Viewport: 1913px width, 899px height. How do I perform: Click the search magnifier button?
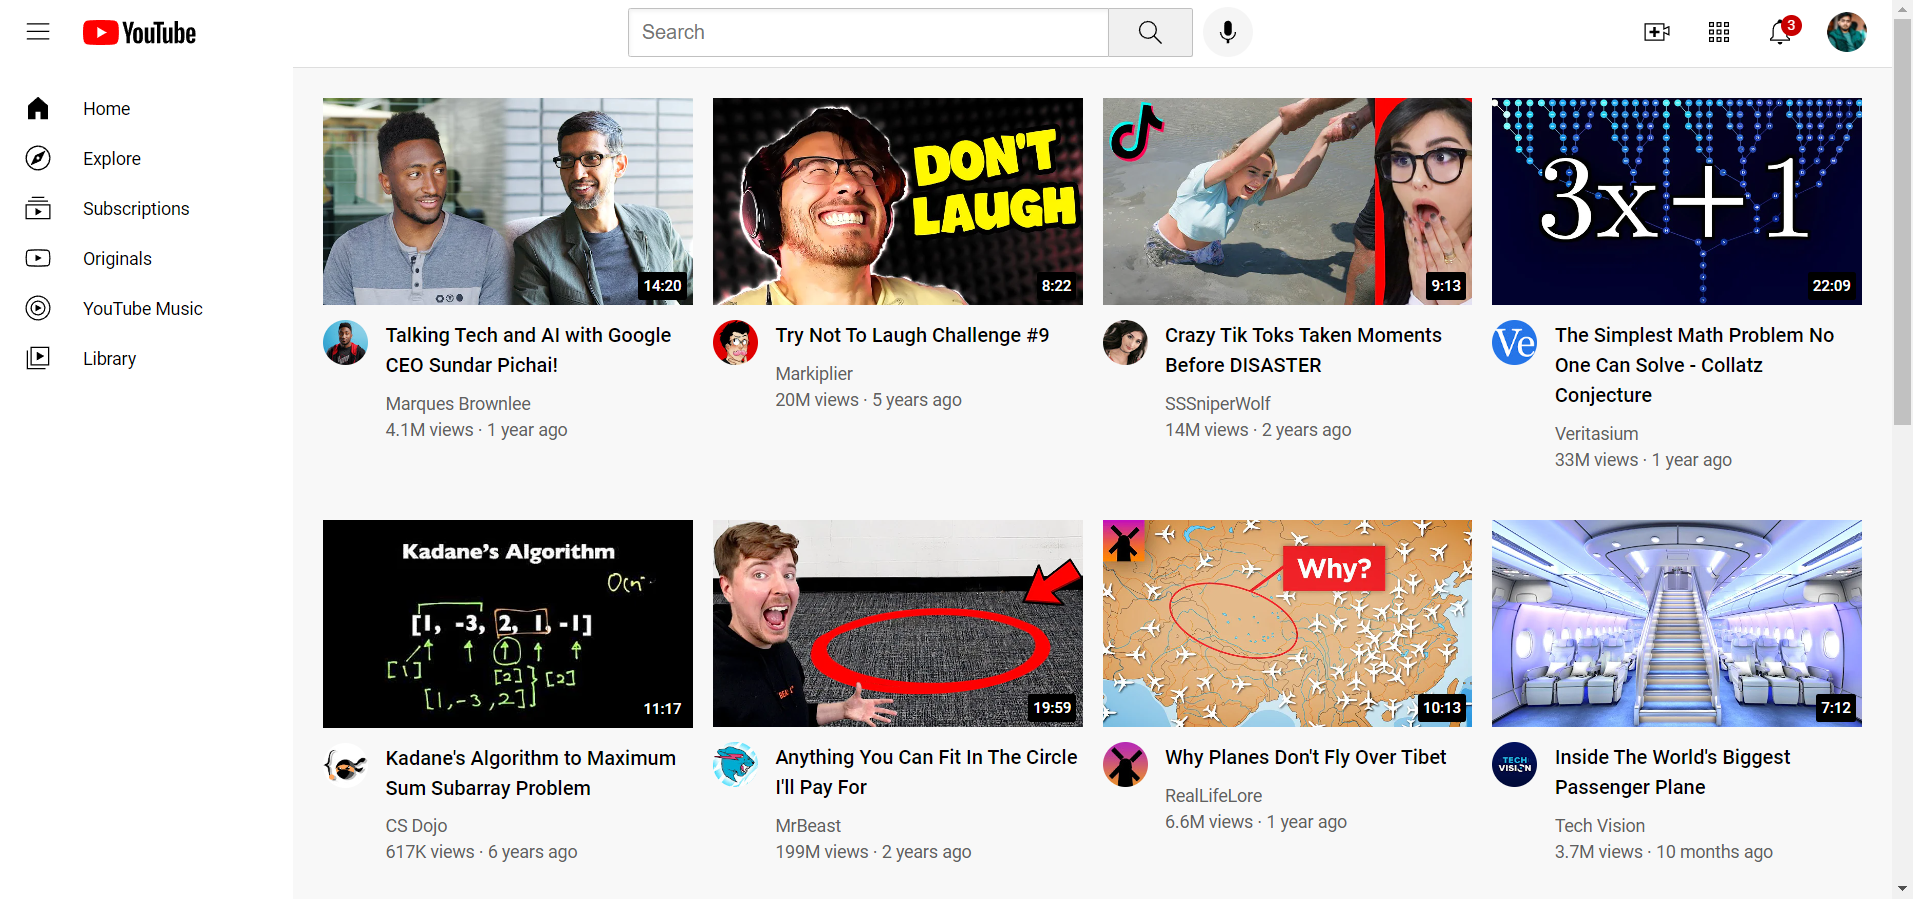point(1150,32)
